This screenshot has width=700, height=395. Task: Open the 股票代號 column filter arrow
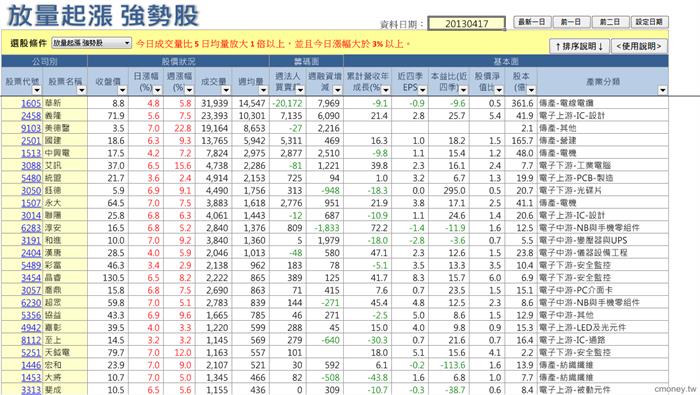tap(37, 90)
